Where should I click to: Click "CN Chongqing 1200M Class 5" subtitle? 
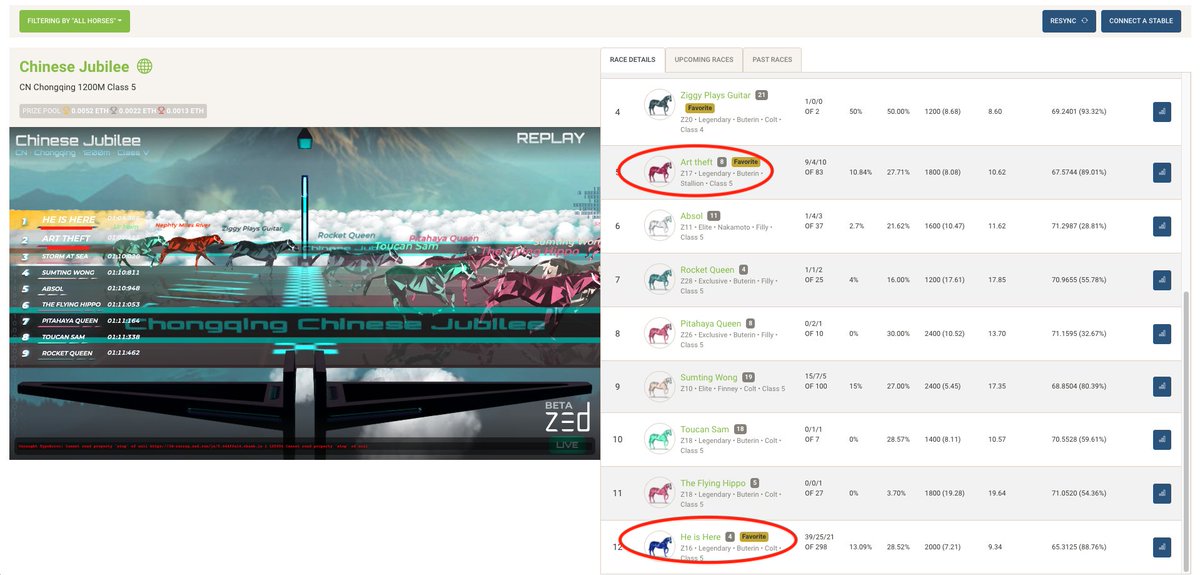tap(79, 88)
